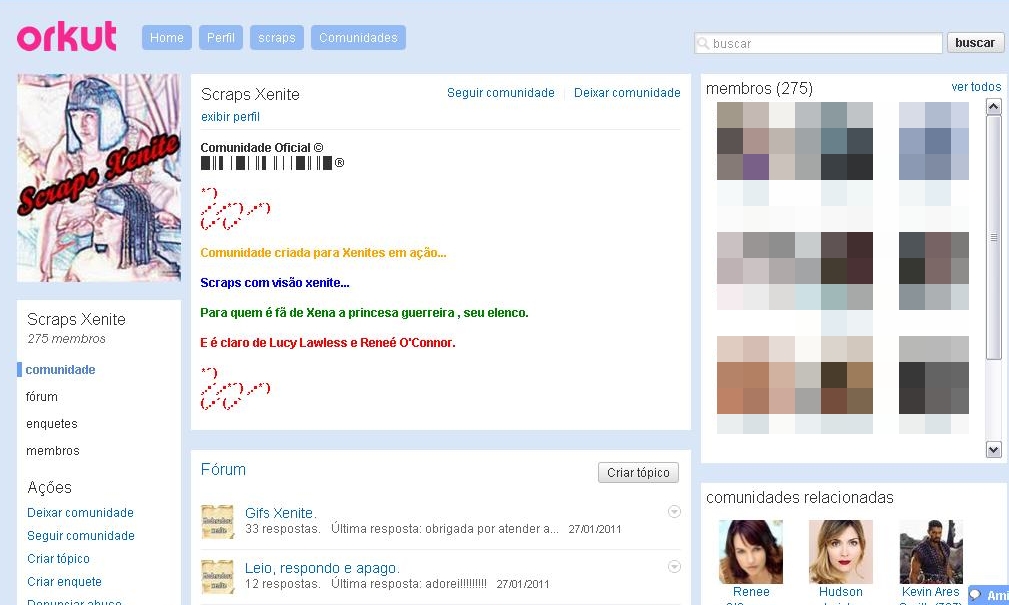Open the Leio, respondo e apago. topic
1009x605 pixels.
[322, 568]
